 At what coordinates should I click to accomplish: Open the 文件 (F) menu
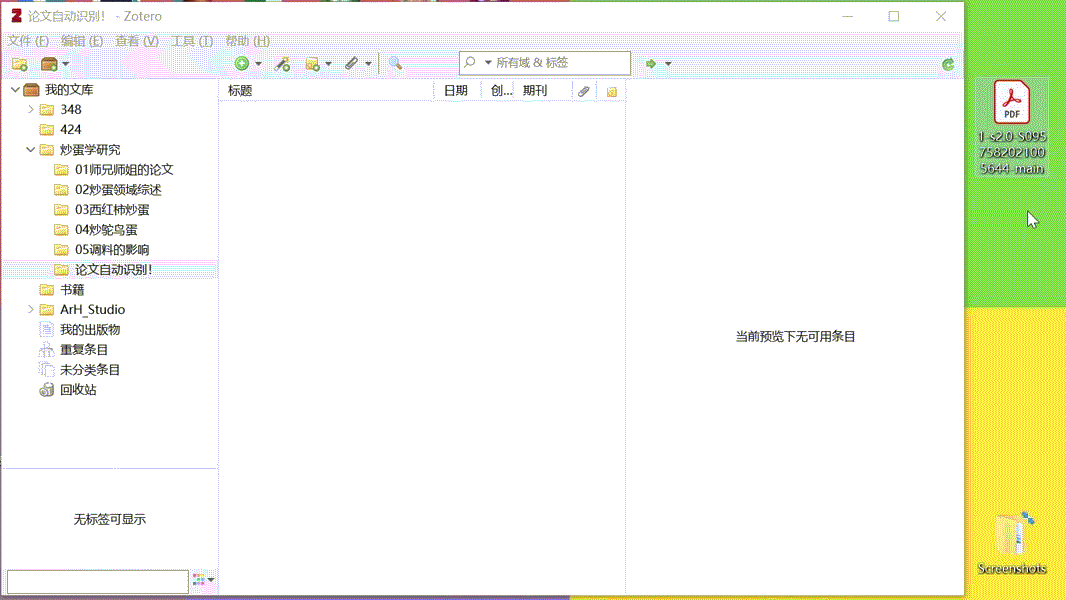(28, 41)
